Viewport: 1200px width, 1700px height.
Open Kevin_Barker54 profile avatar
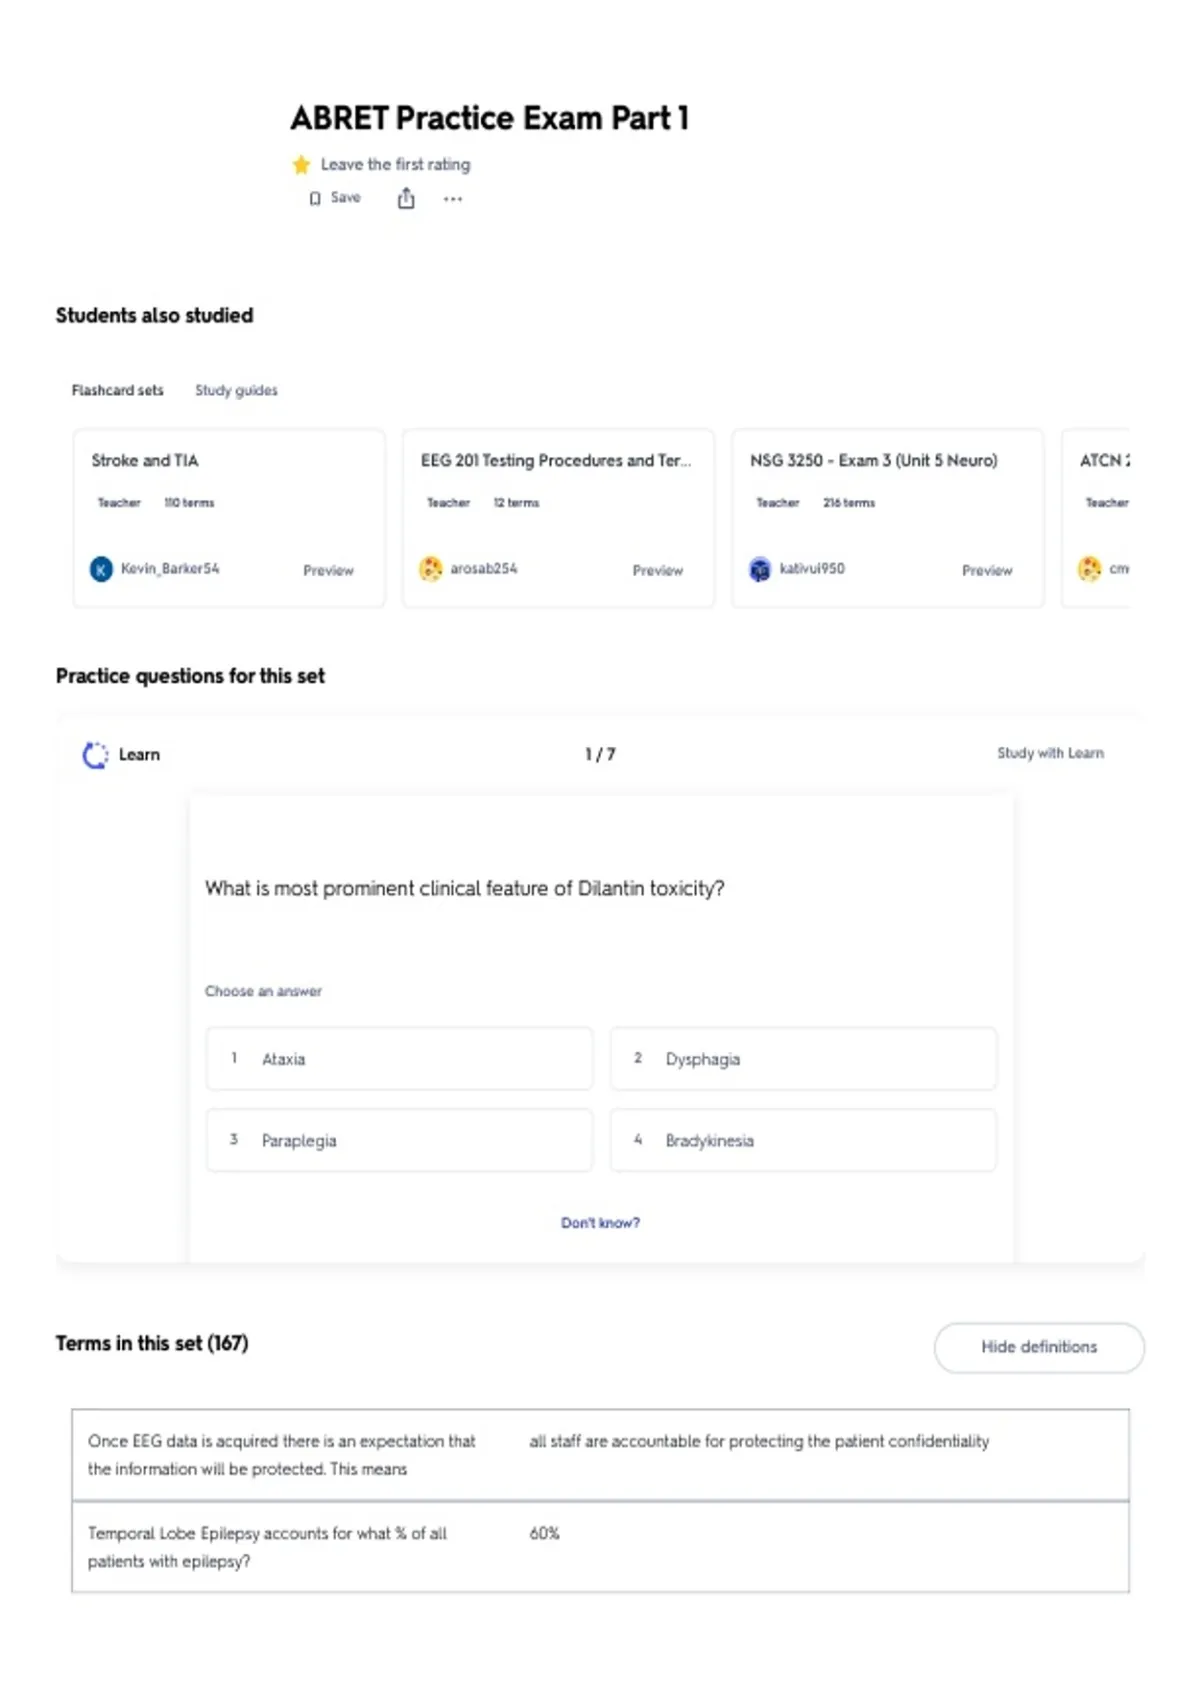tap(101, 569)
